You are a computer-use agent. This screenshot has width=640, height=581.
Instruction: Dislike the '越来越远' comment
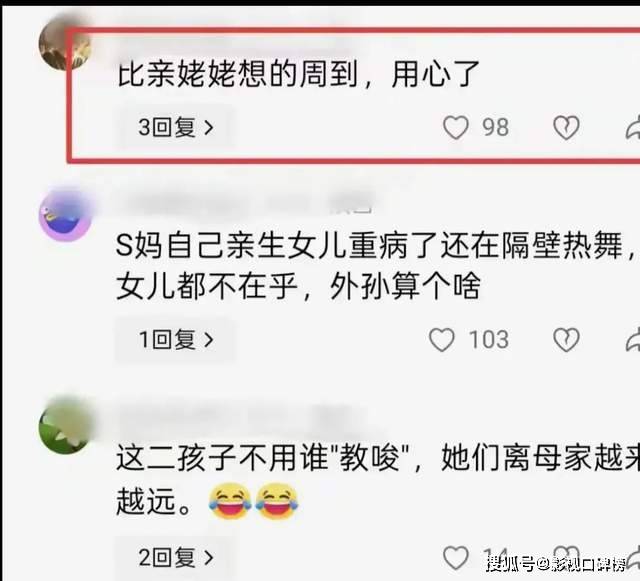pos(566,557)
